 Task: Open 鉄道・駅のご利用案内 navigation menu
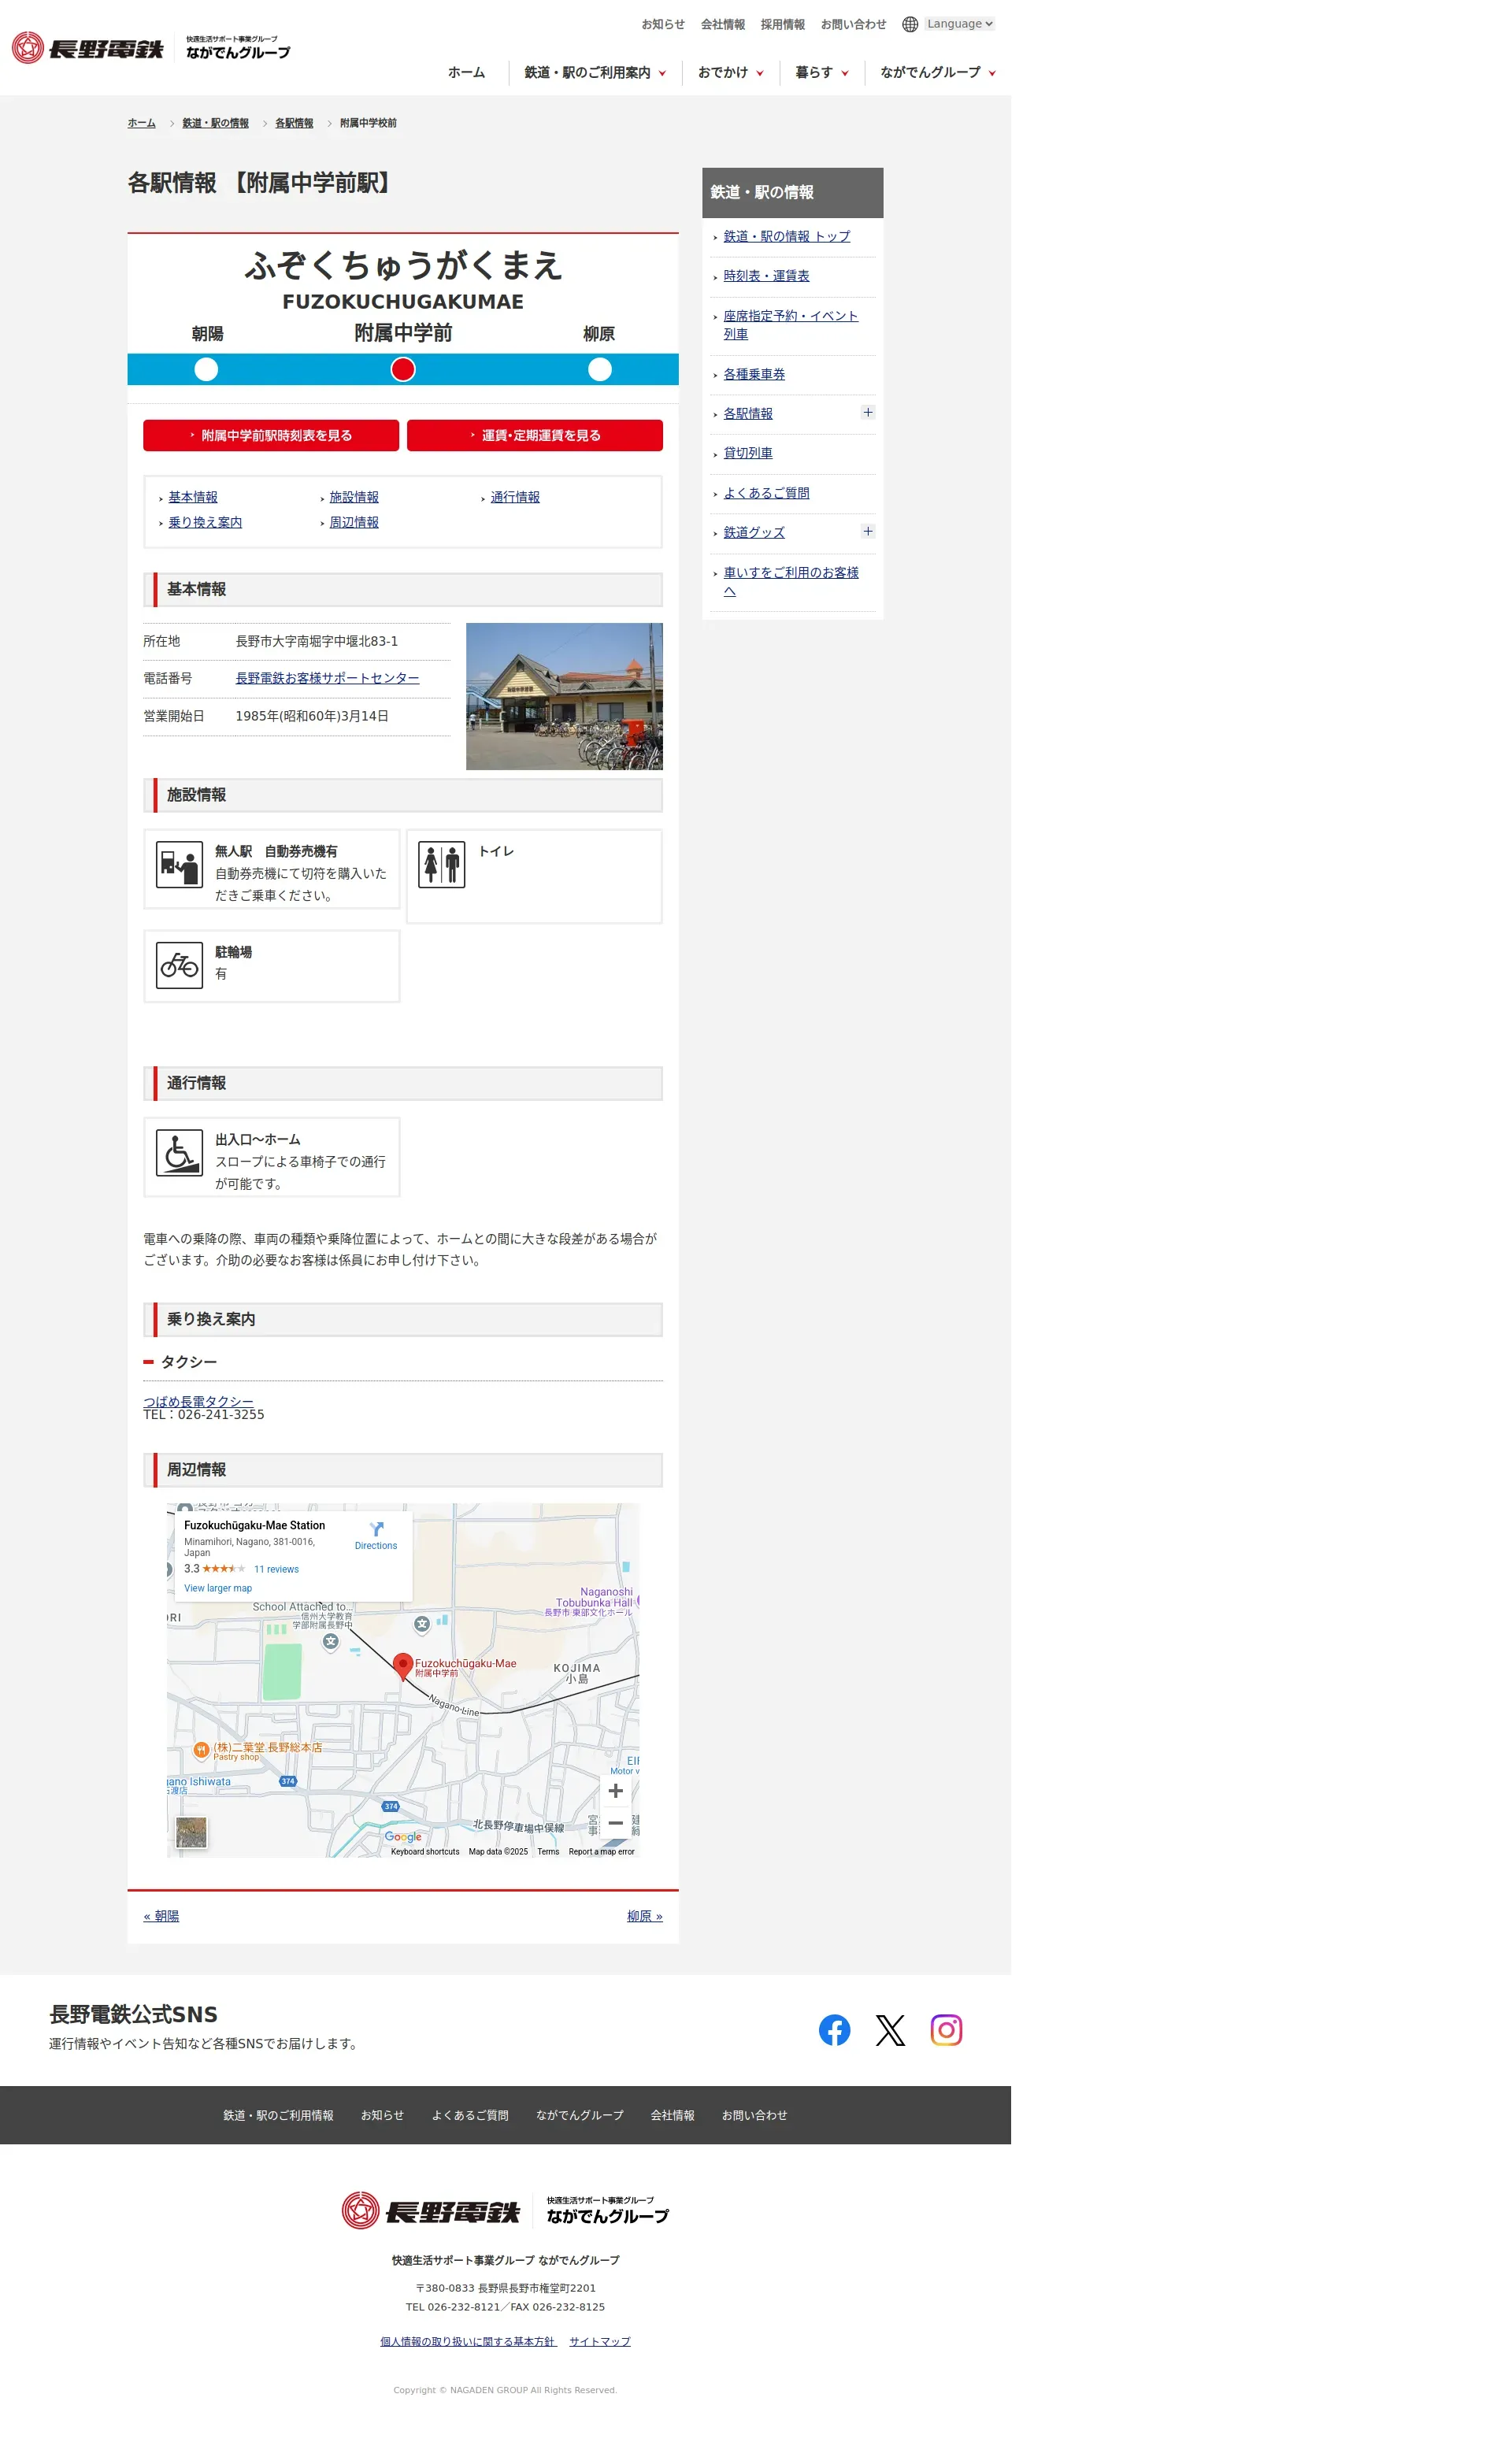(594, 72)
